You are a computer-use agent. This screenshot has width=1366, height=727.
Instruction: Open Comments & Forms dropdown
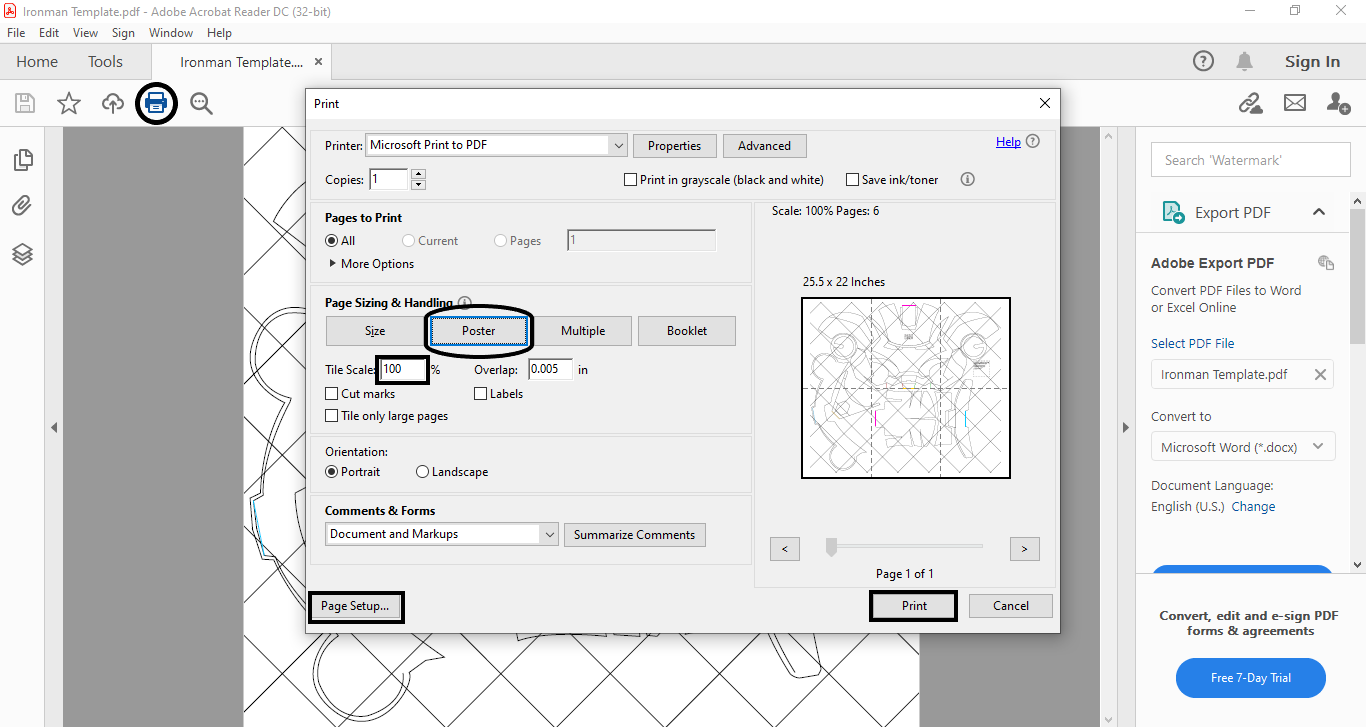point(442,534)
